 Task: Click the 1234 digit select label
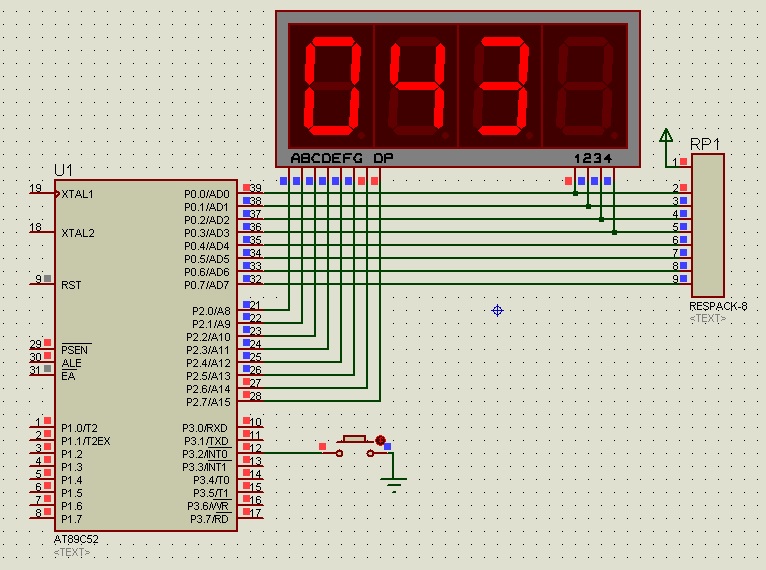tap(593, 158)
